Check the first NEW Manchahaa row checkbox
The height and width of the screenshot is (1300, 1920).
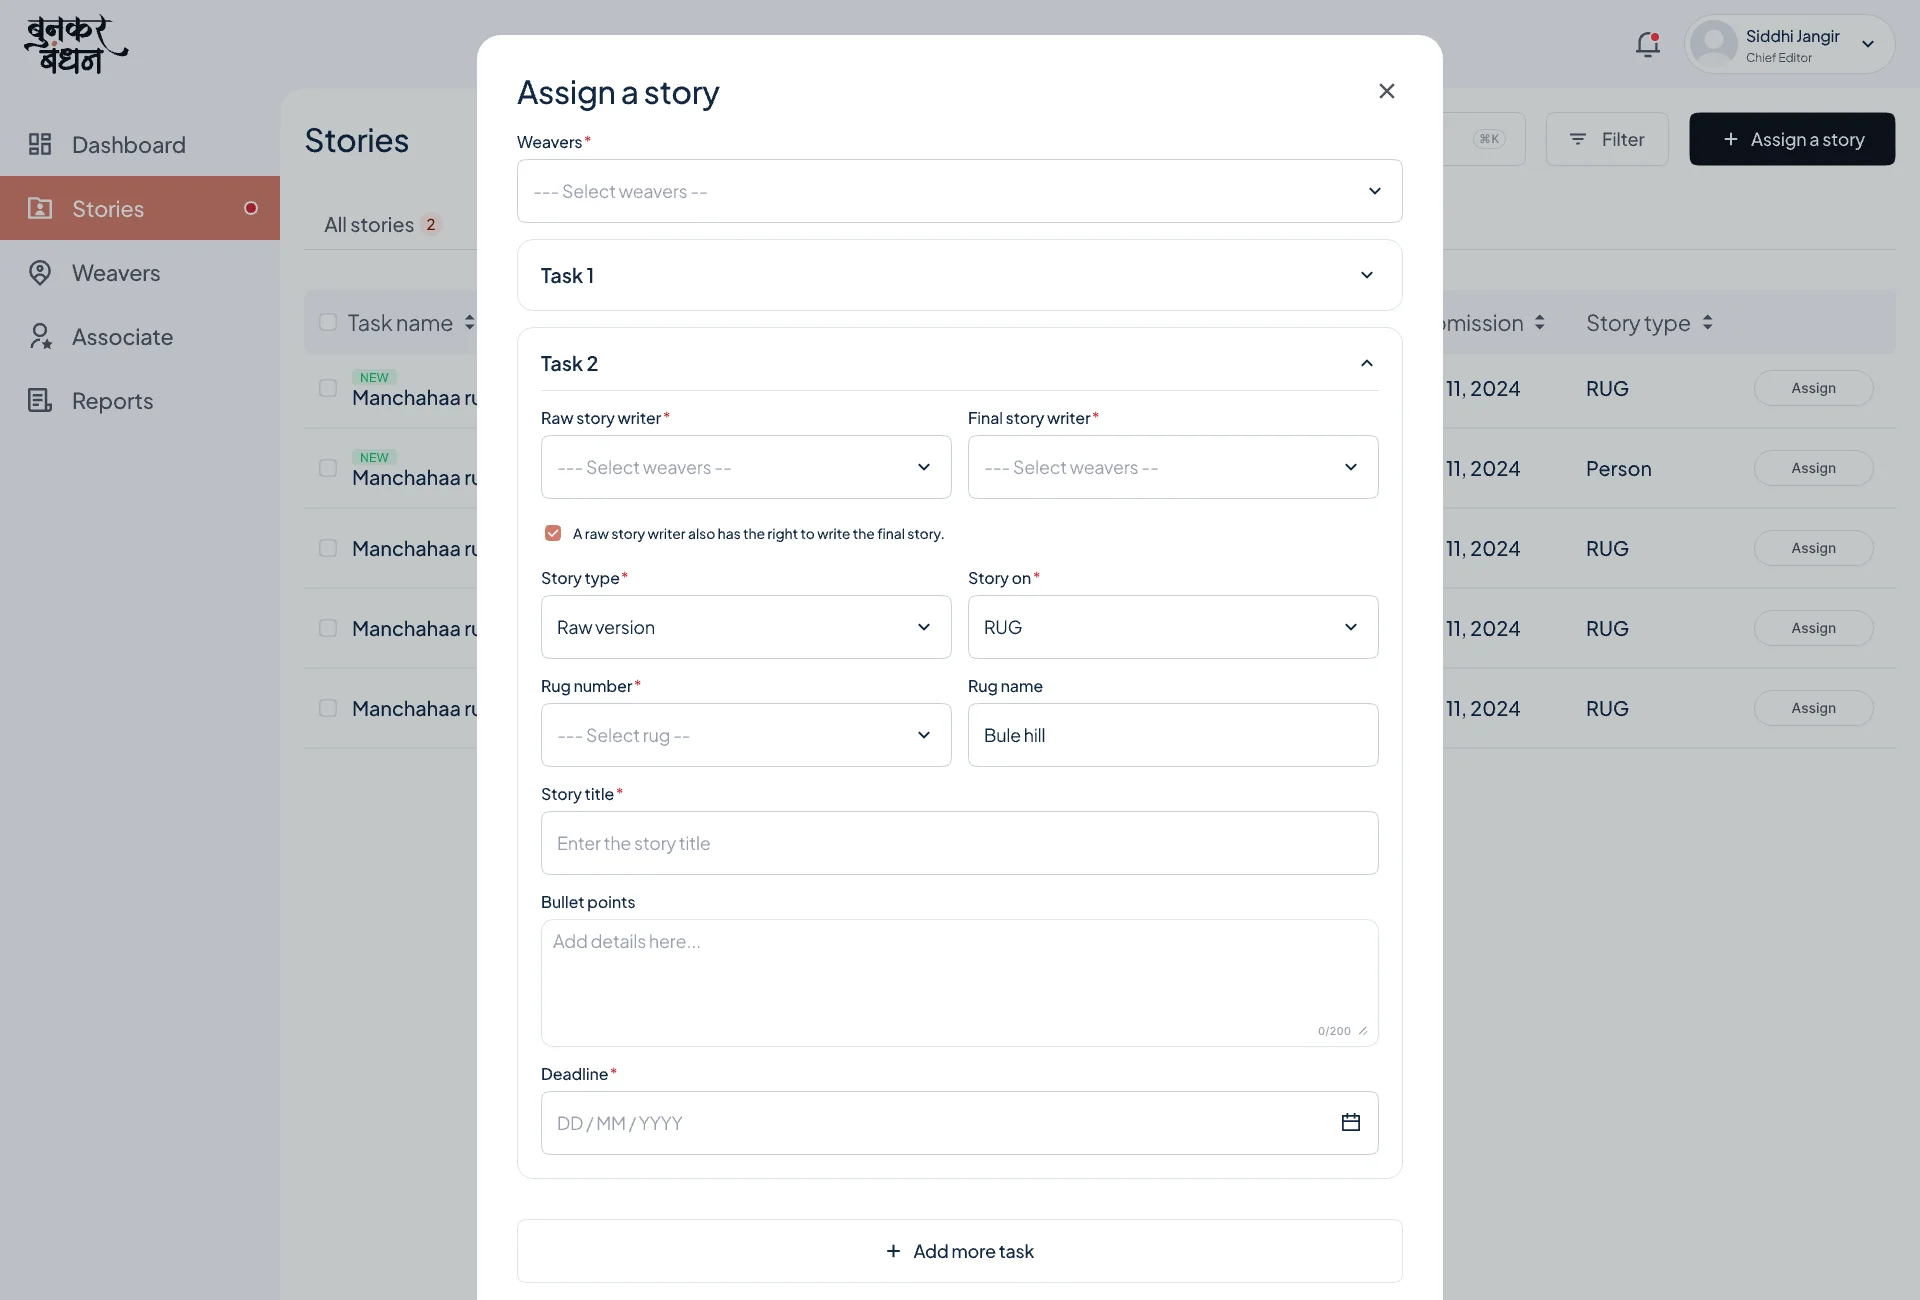pyautogui.click(x=328, y=388)
